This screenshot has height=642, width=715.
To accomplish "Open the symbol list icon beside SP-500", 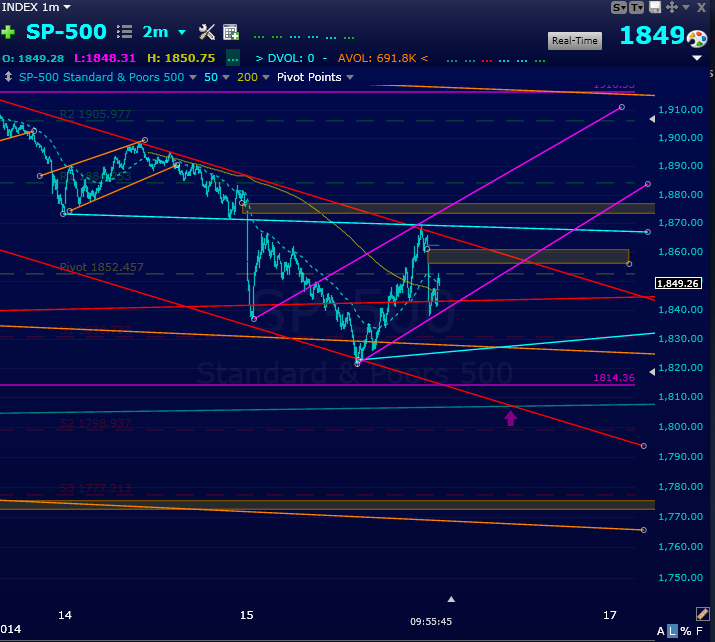I will pyautogui.click(x=124, y=32).
